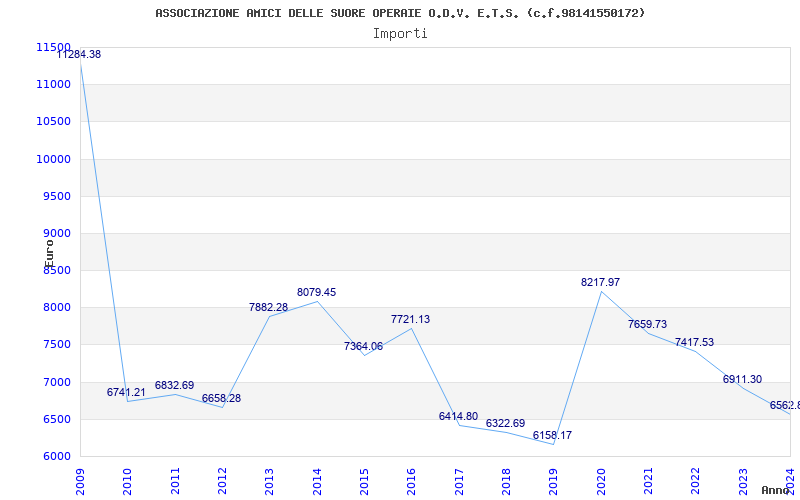Click the 2013 x-axis year label
The height and width of the screenshot is (500, 800).
point(269,482)
